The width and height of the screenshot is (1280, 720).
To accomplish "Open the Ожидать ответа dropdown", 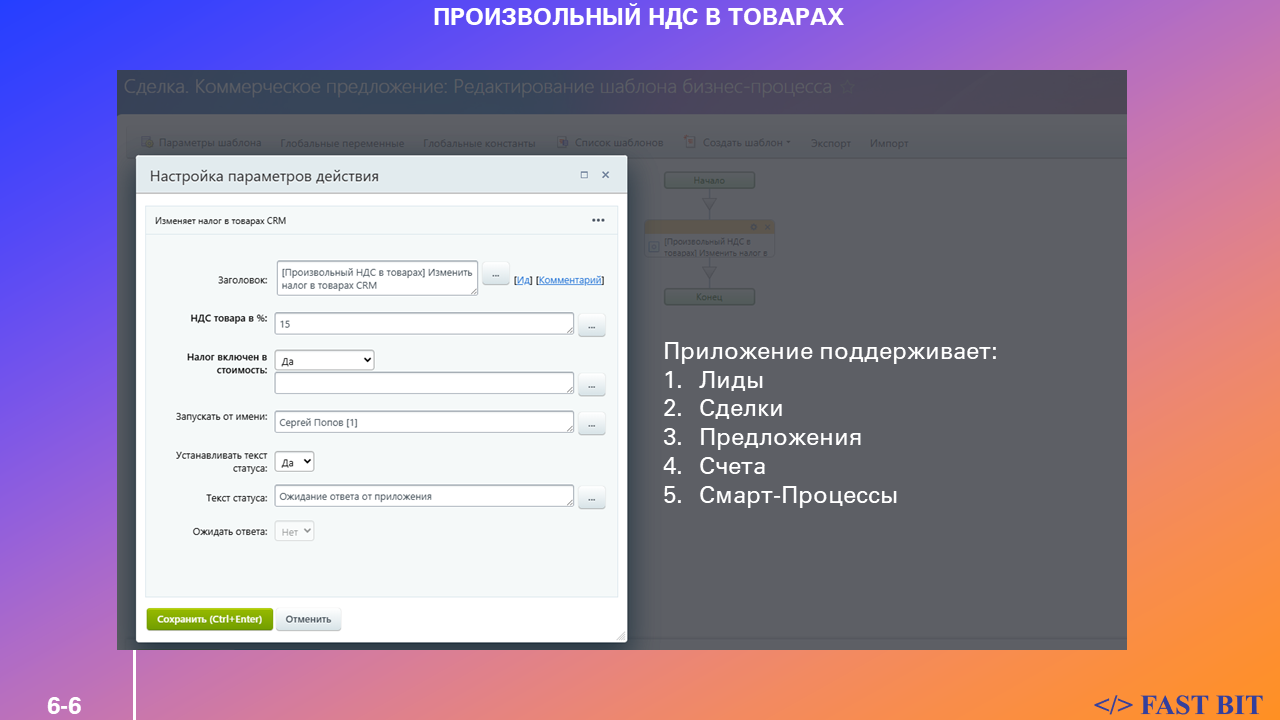I will pos(295,532).
